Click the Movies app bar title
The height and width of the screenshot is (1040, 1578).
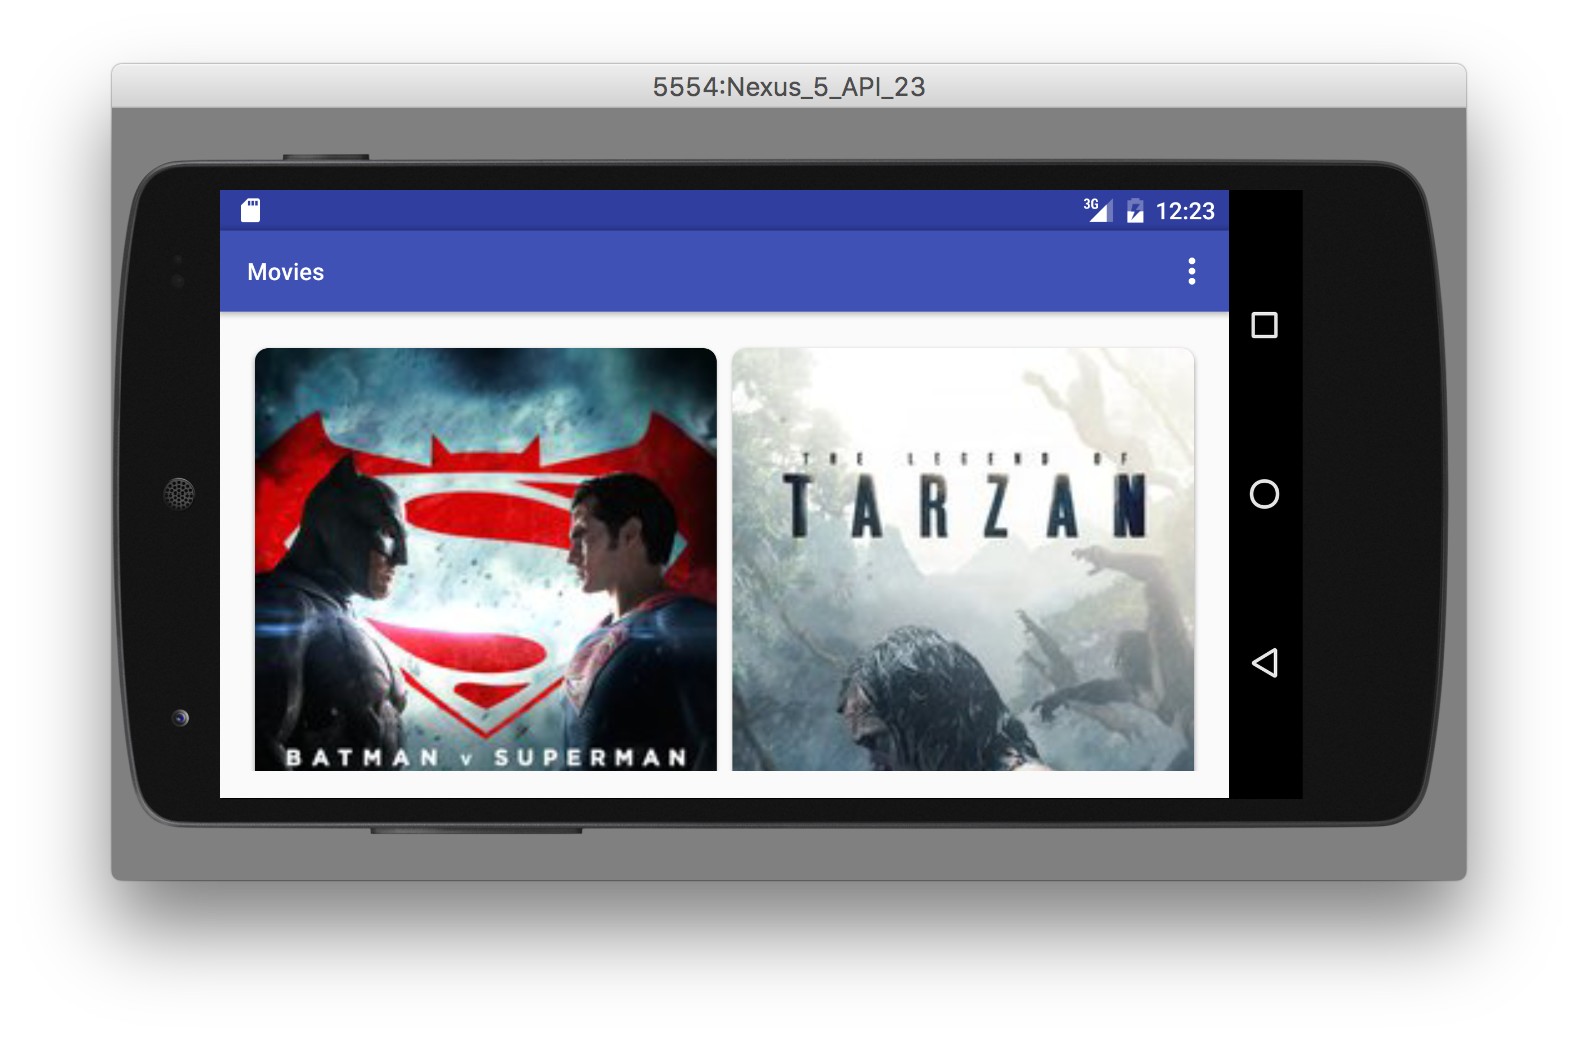286,272
